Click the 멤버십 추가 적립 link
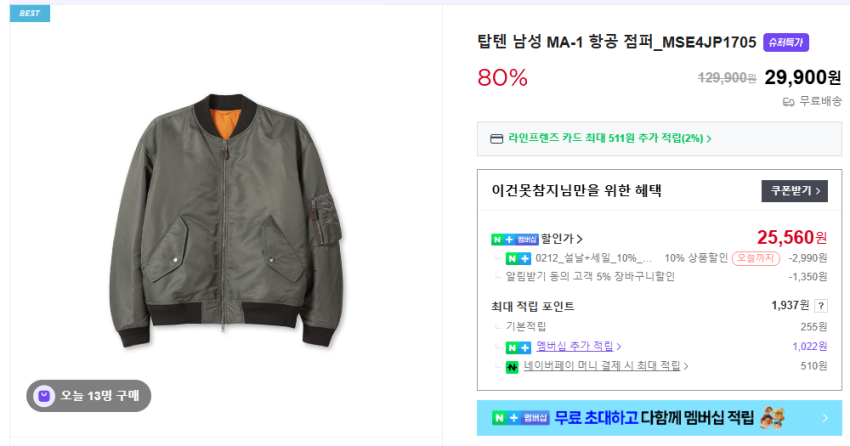This screenshot has height=446, width=850. coord(574,346)
